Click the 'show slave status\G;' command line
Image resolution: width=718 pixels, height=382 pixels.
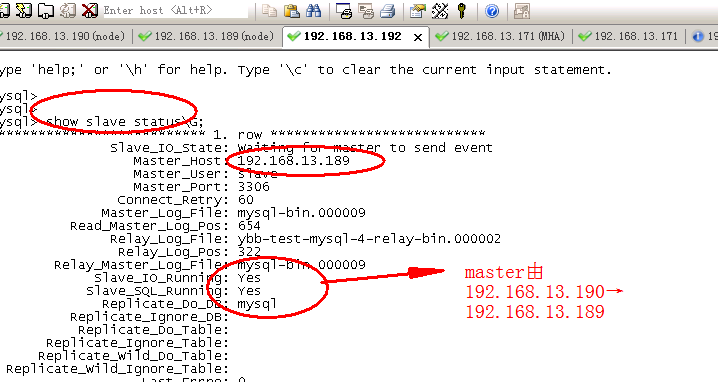[125, 122]
